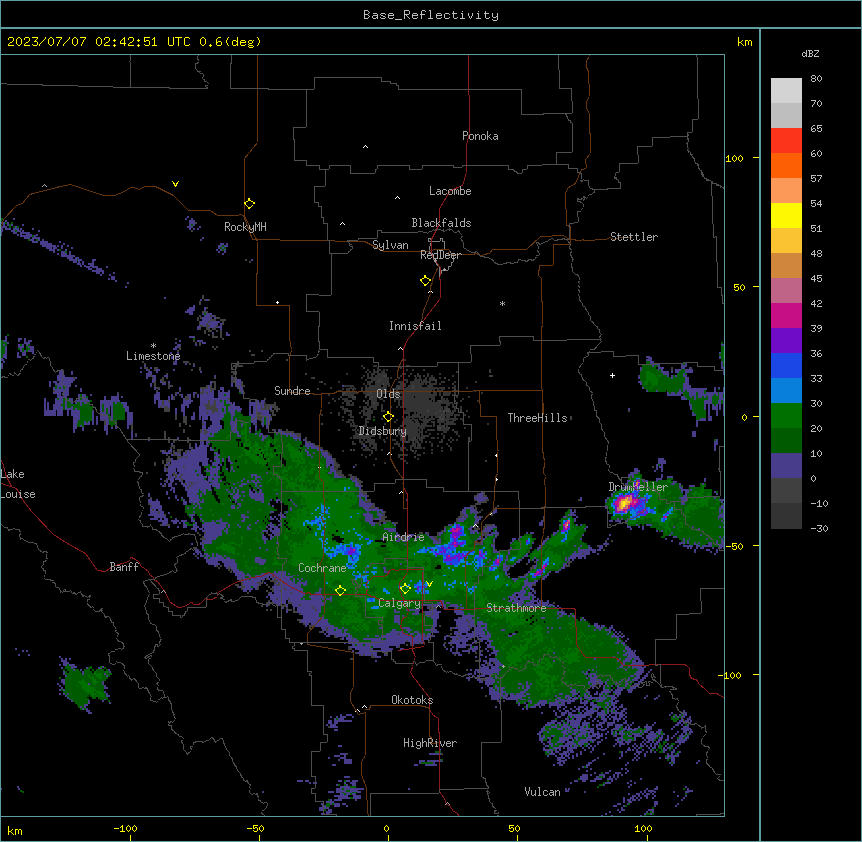Select the light gray legend swatch between 80 and 70
Viewport: 862px width, 842px height.
[x=786, y=91]
